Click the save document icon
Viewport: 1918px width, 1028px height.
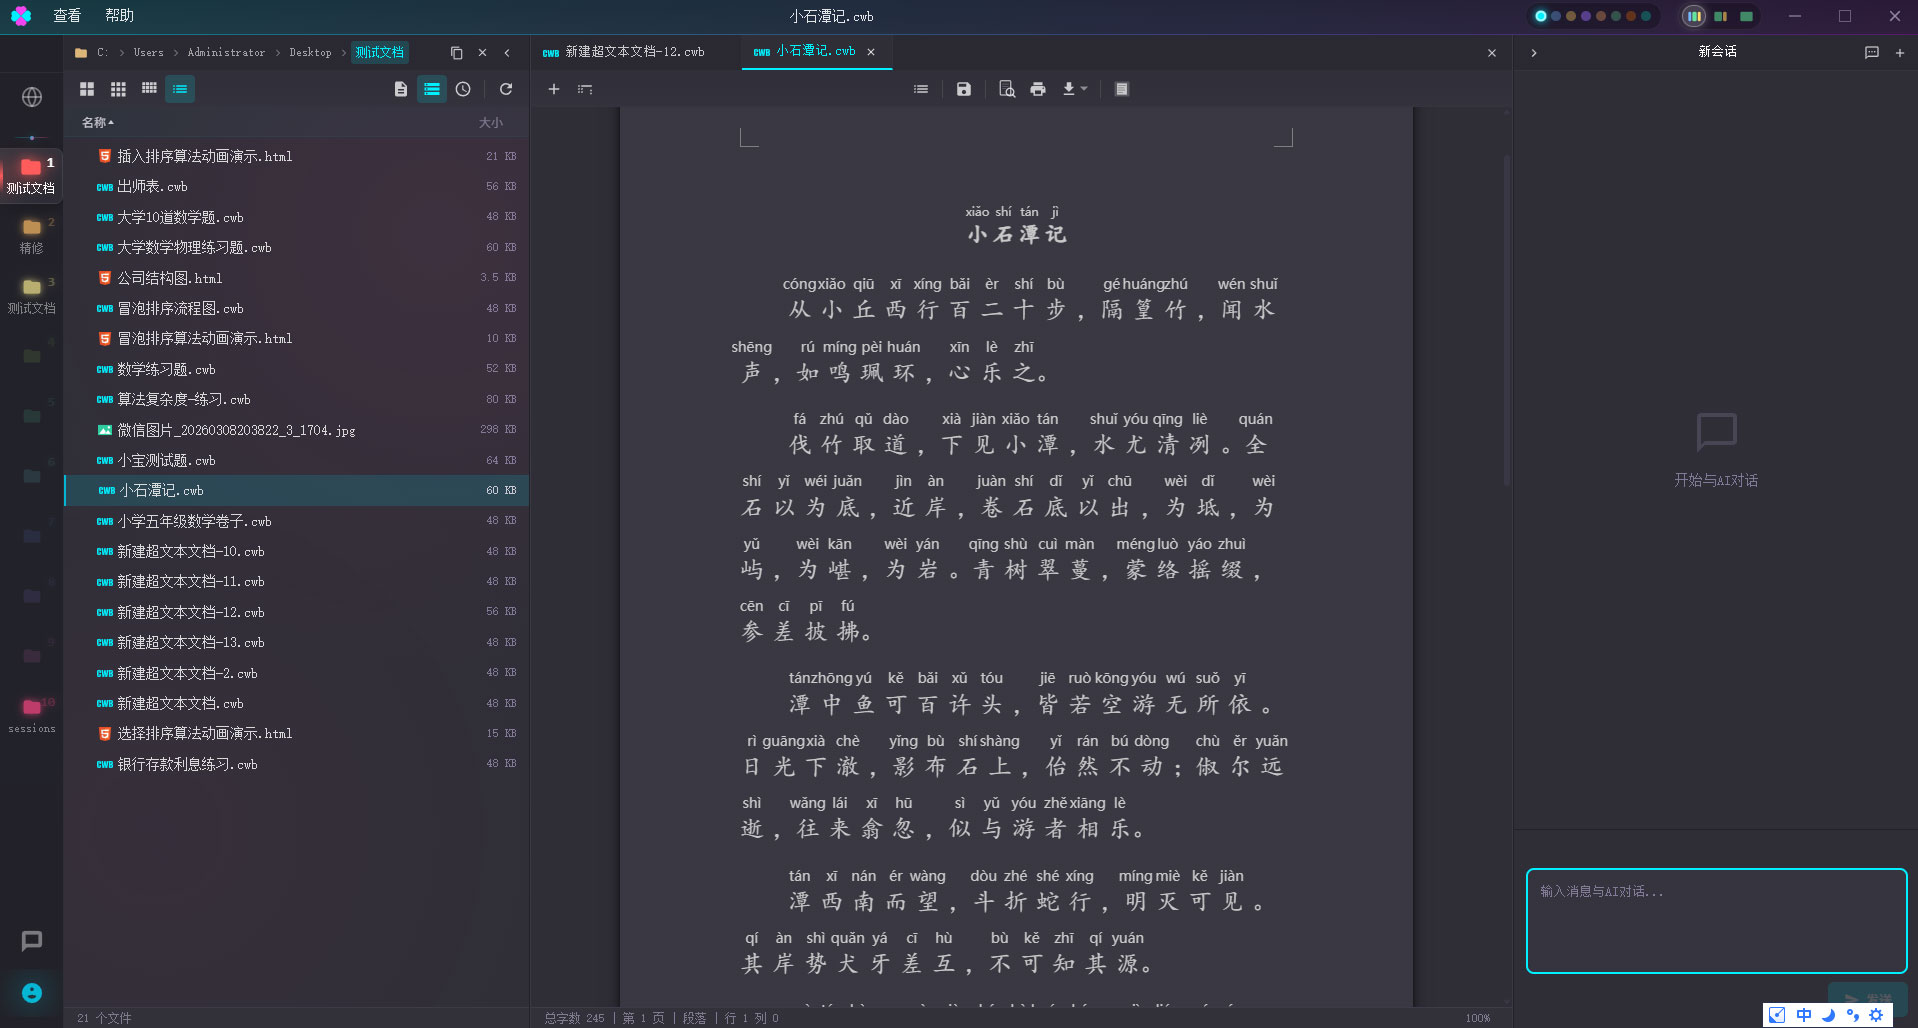(963, 89)
